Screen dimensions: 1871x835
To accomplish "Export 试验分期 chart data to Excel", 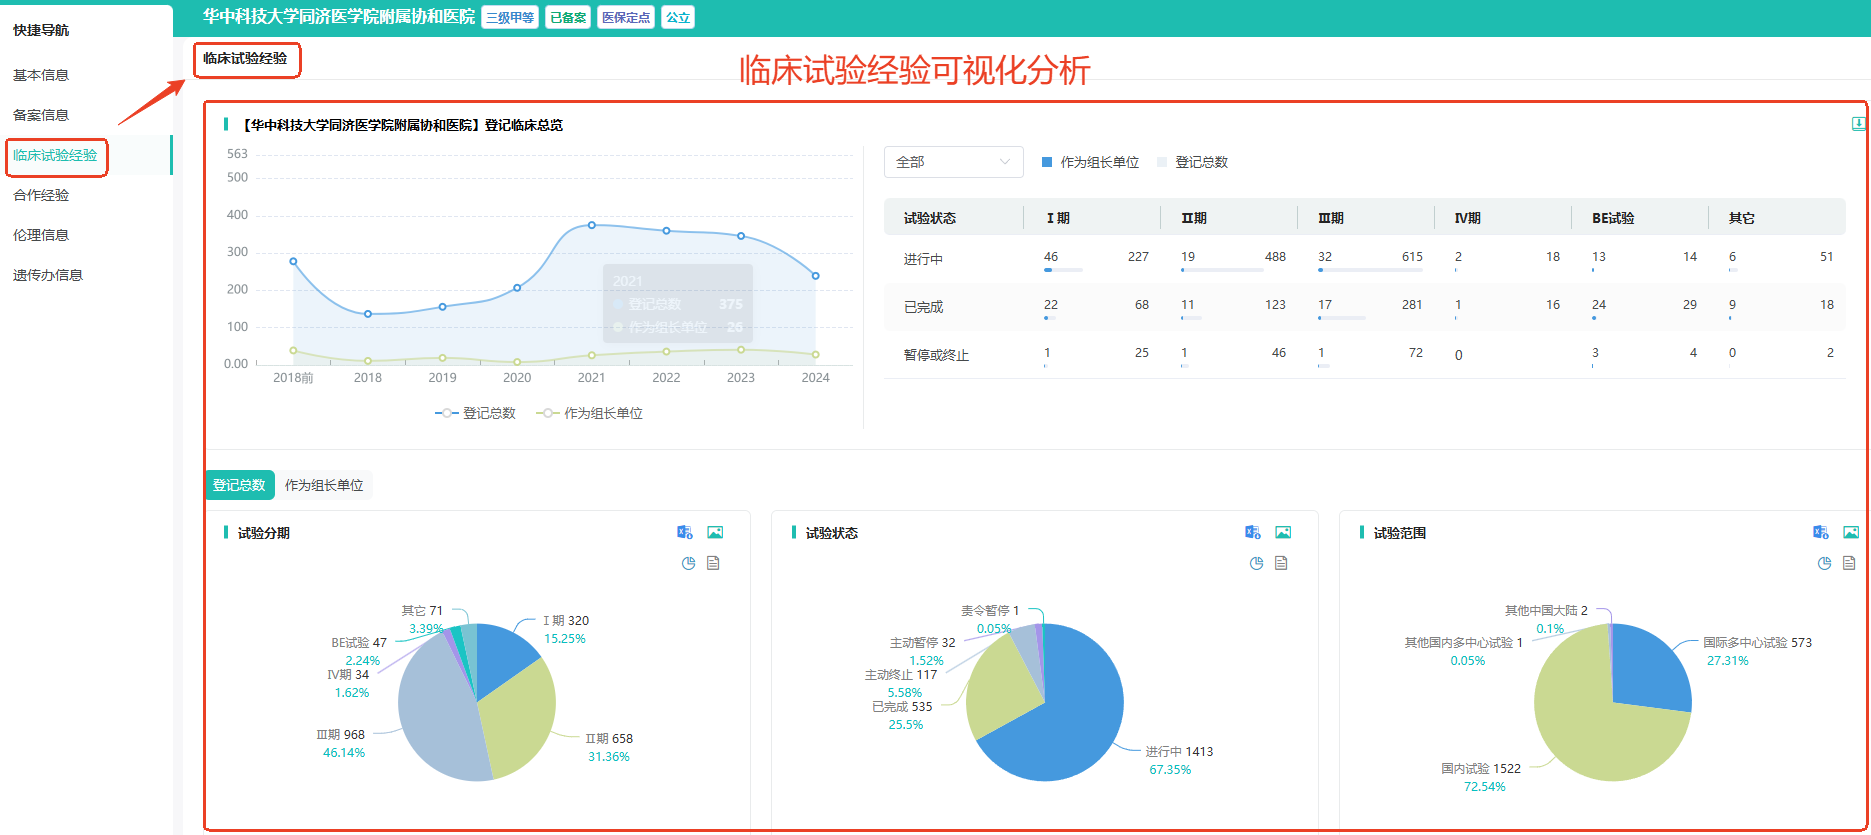I will [685, 532].
